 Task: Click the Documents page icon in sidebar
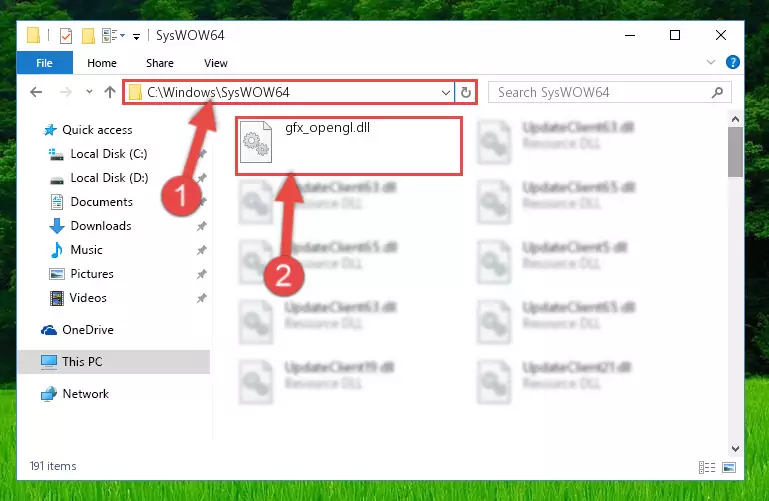point(57,202)
